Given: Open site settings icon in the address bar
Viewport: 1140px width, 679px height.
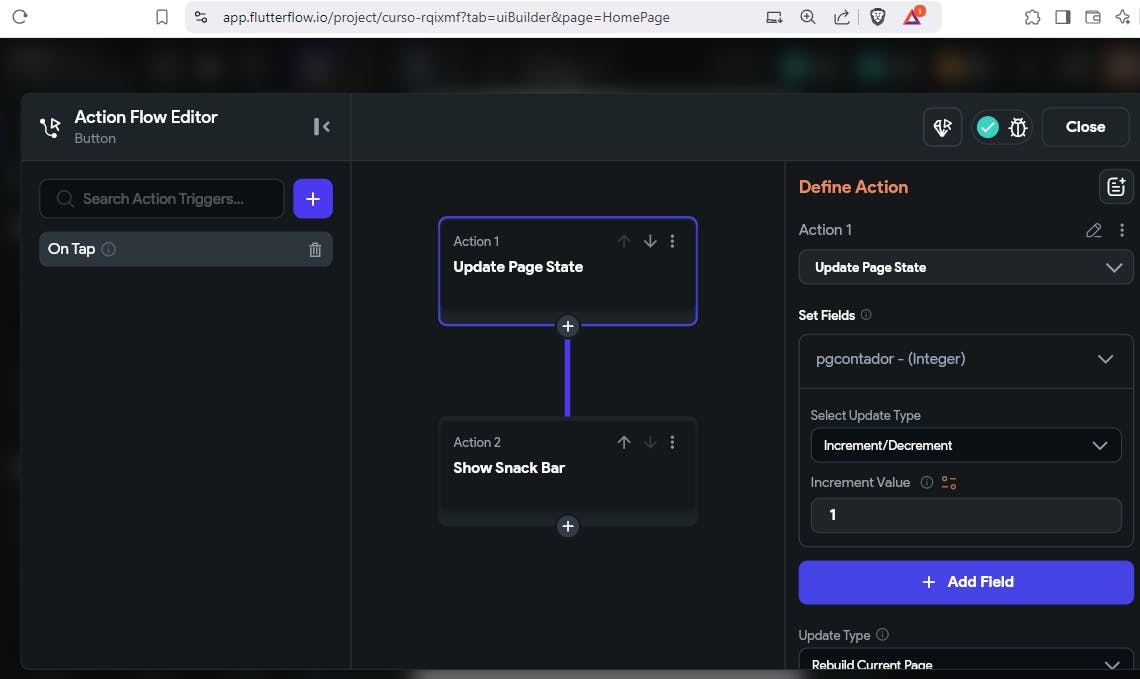Looking at the screenshot, I should pyautogui.click(x=201, y=17).
